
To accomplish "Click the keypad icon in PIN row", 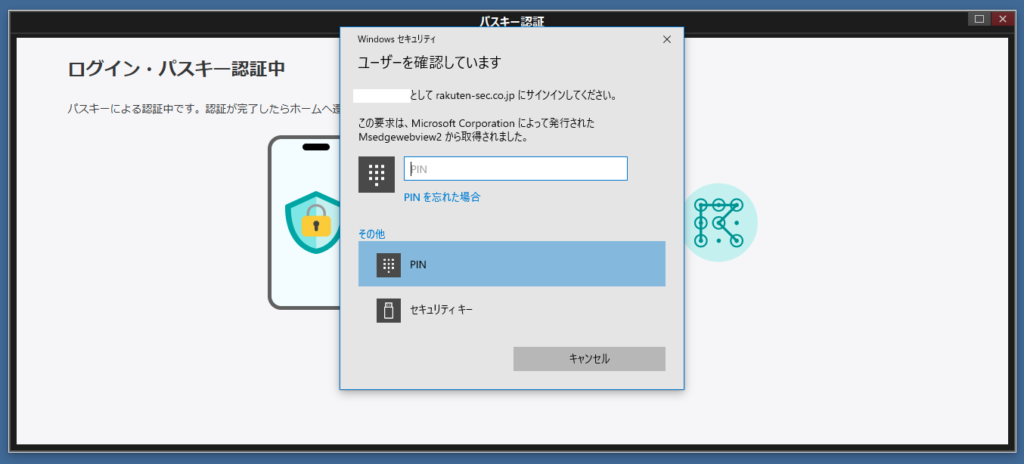I will coord(389,265).
